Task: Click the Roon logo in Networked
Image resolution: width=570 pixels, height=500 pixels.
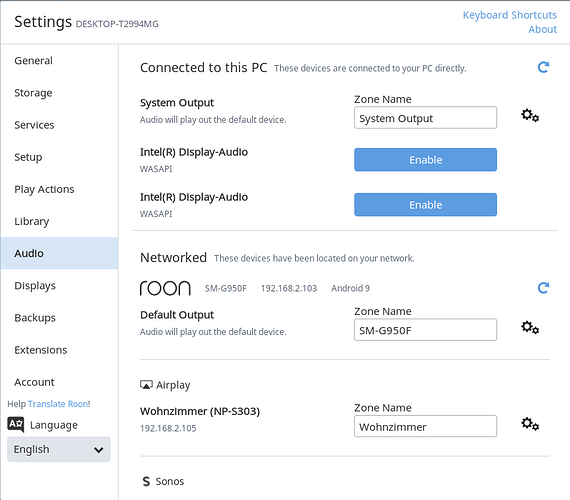Action: [x=165, y=288]
